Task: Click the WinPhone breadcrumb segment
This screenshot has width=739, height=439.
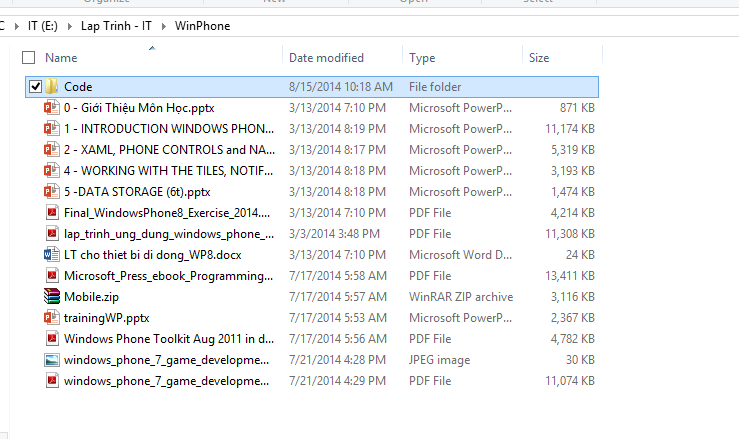Action: [203, 26]
